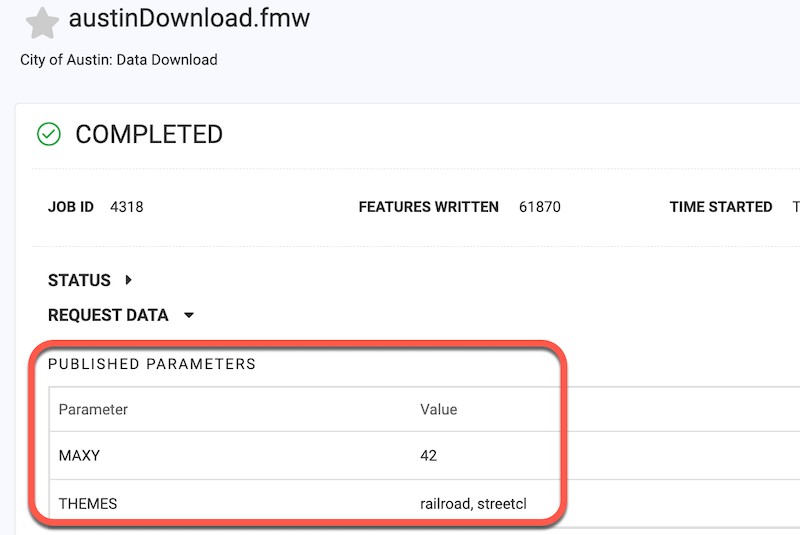Click the JOB ID label

71,207
